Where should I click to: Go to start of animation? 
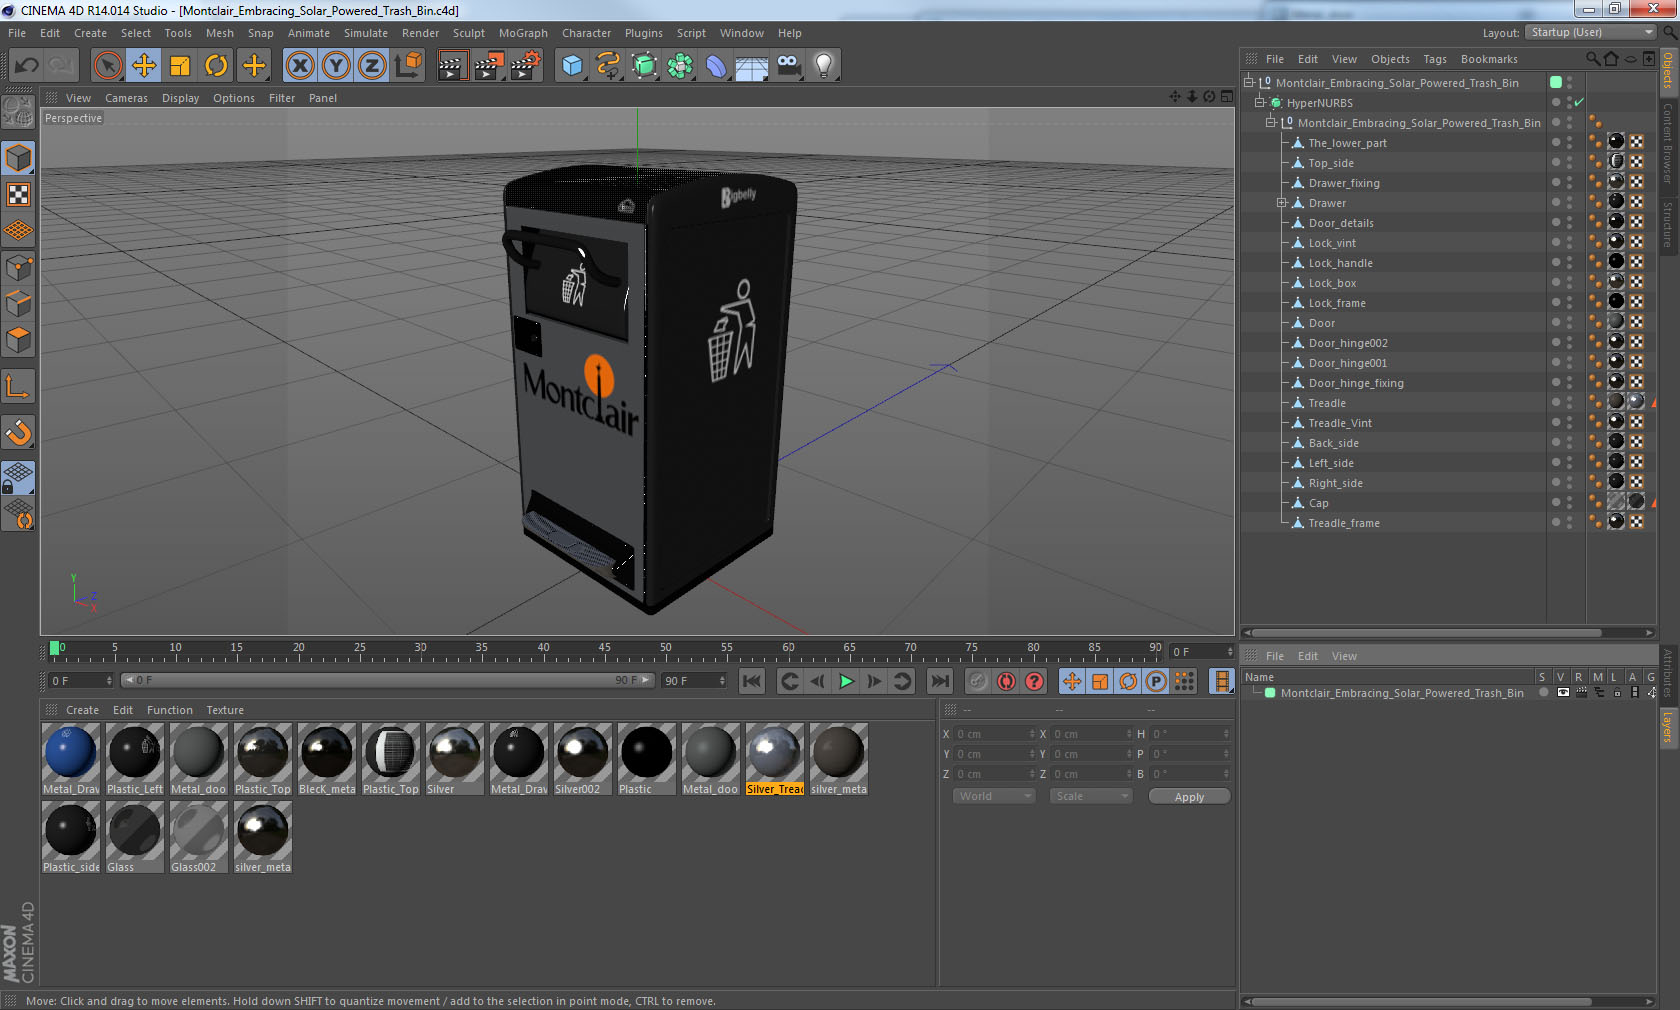[x=752, y=681]
